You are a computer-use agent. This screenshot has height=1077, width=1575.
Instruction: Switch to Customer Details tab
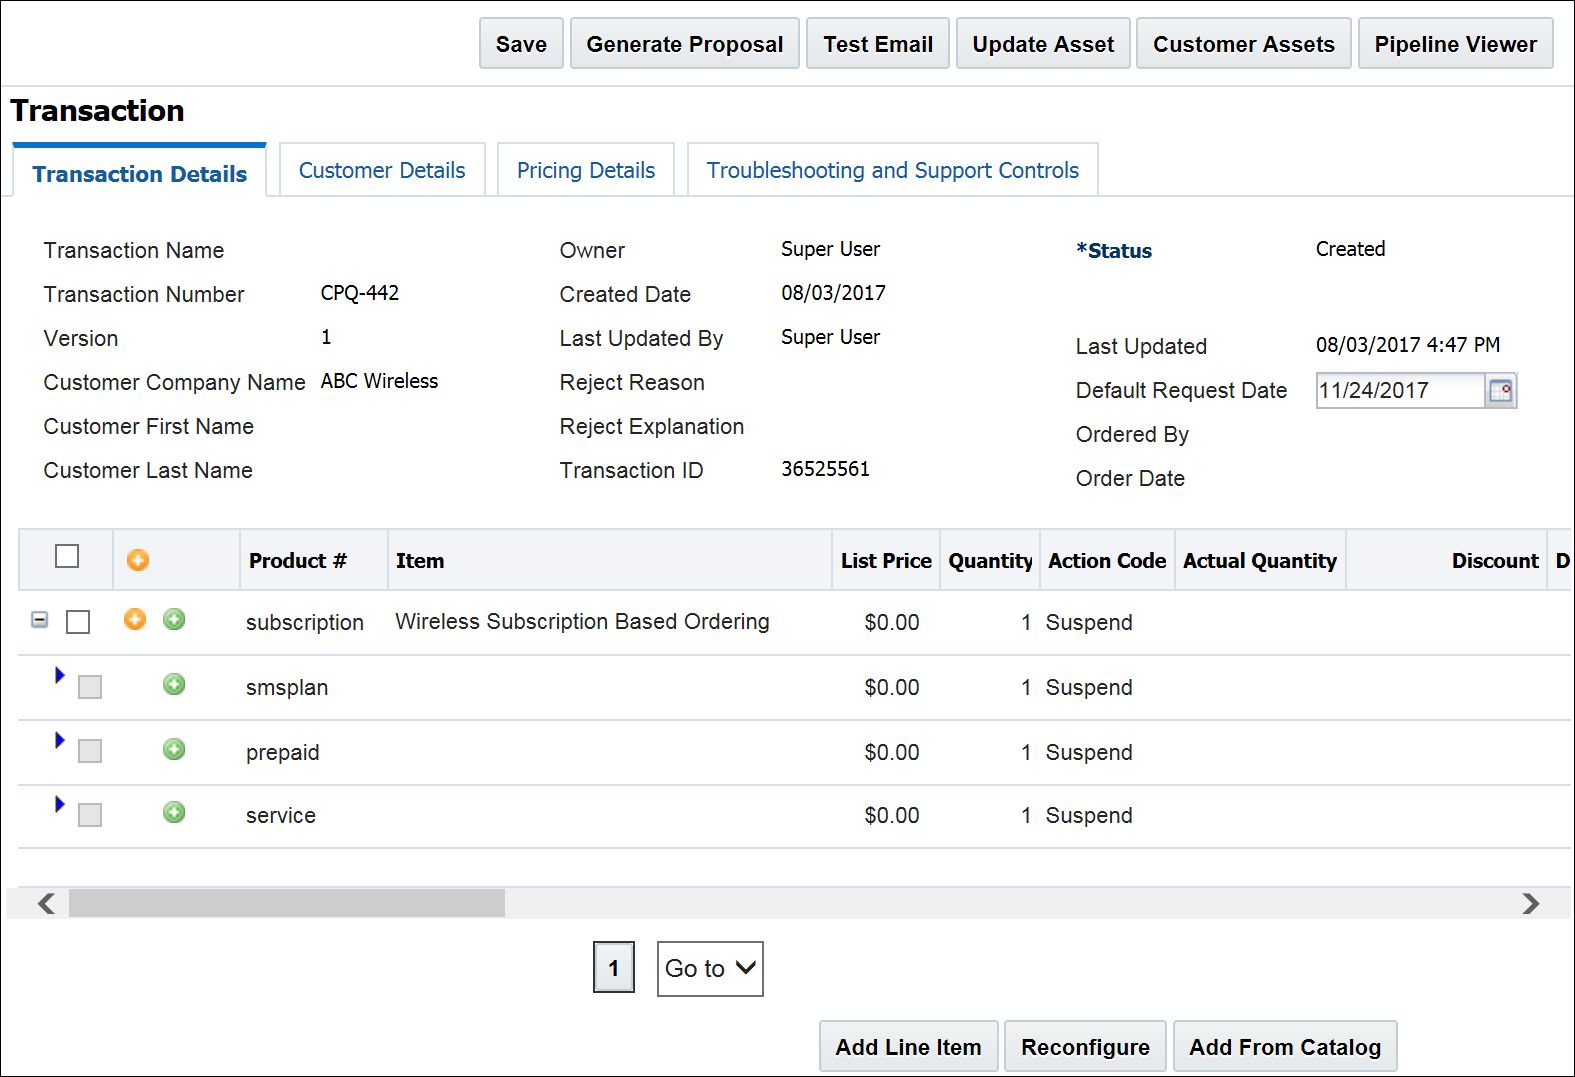coord(382,170)
